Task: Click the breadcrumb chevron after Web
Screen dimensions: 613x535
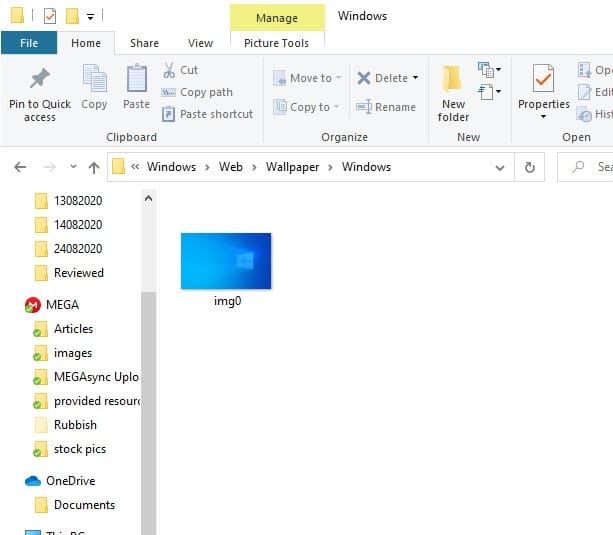Action: pyautogui.click(x=254, y=167)
